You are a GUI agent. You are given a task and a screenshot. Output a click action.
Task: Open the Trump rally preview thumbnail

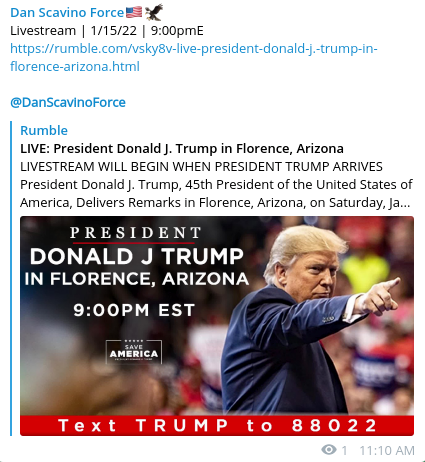[x=217, y=326]
